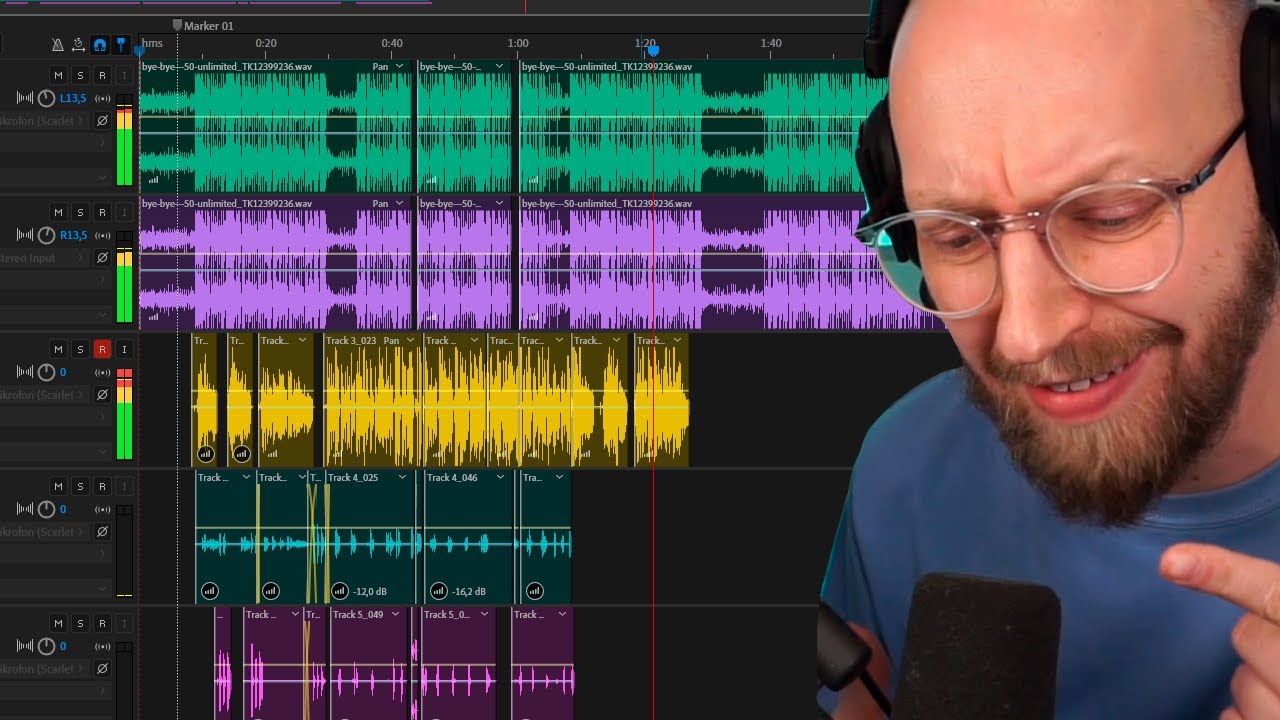Enable snapping with the magnet icon
Screen dimensions: 1280x720
point(100,44)
